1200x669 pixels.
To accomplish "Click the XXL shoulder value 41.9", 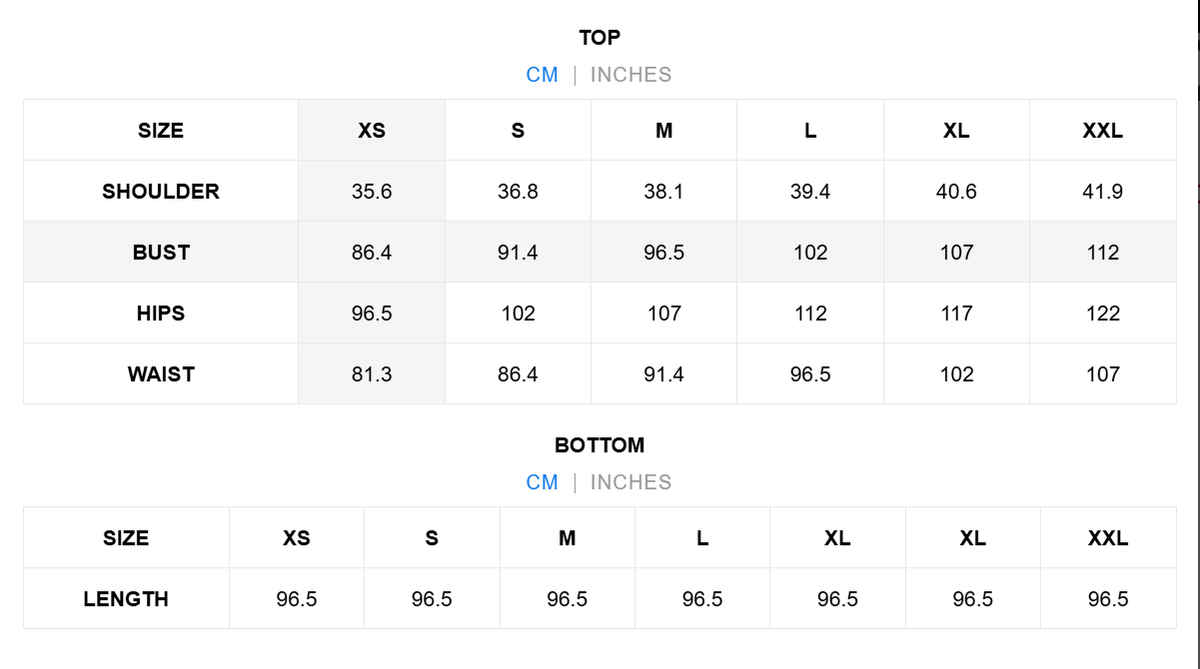I will [x=1102, y=191].
